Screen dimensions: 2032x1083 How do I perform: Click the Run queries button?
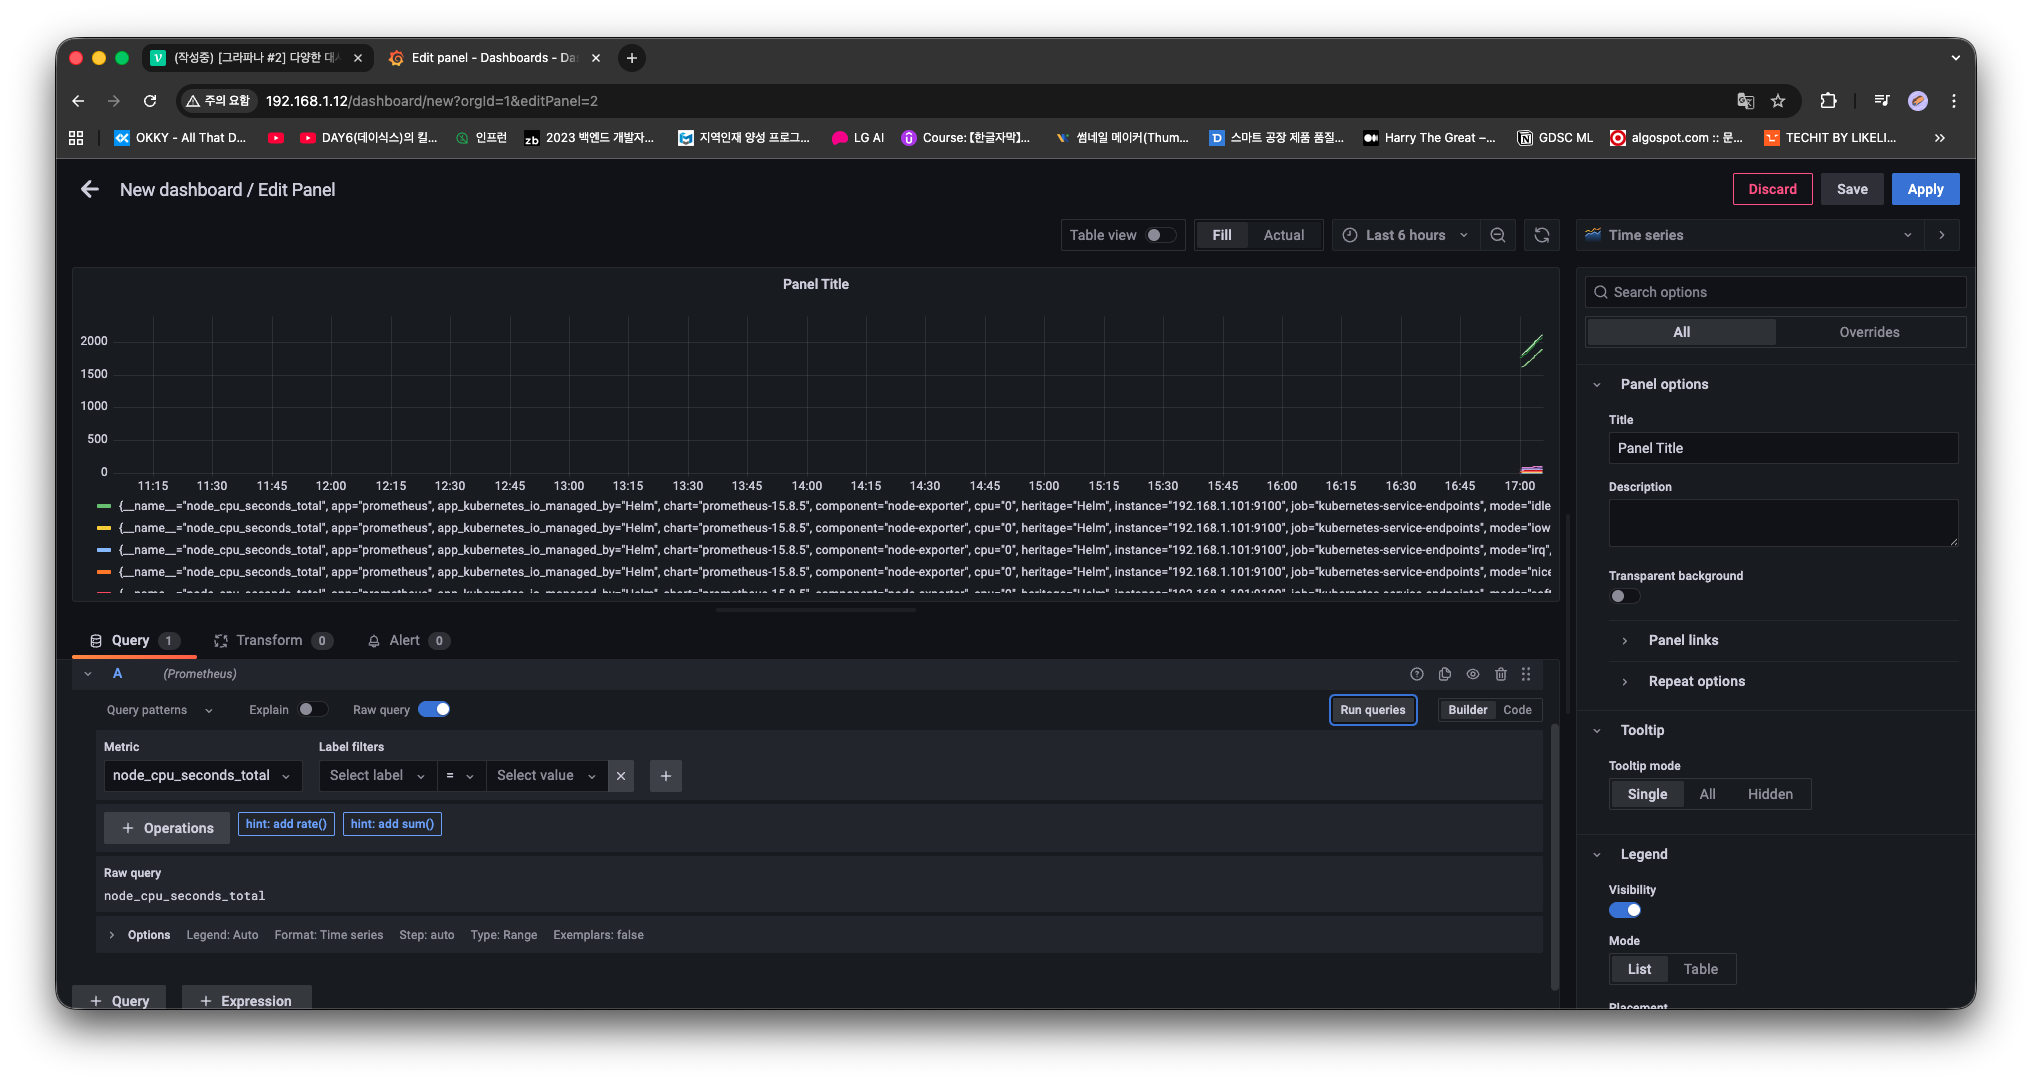tap(1372, 710)
